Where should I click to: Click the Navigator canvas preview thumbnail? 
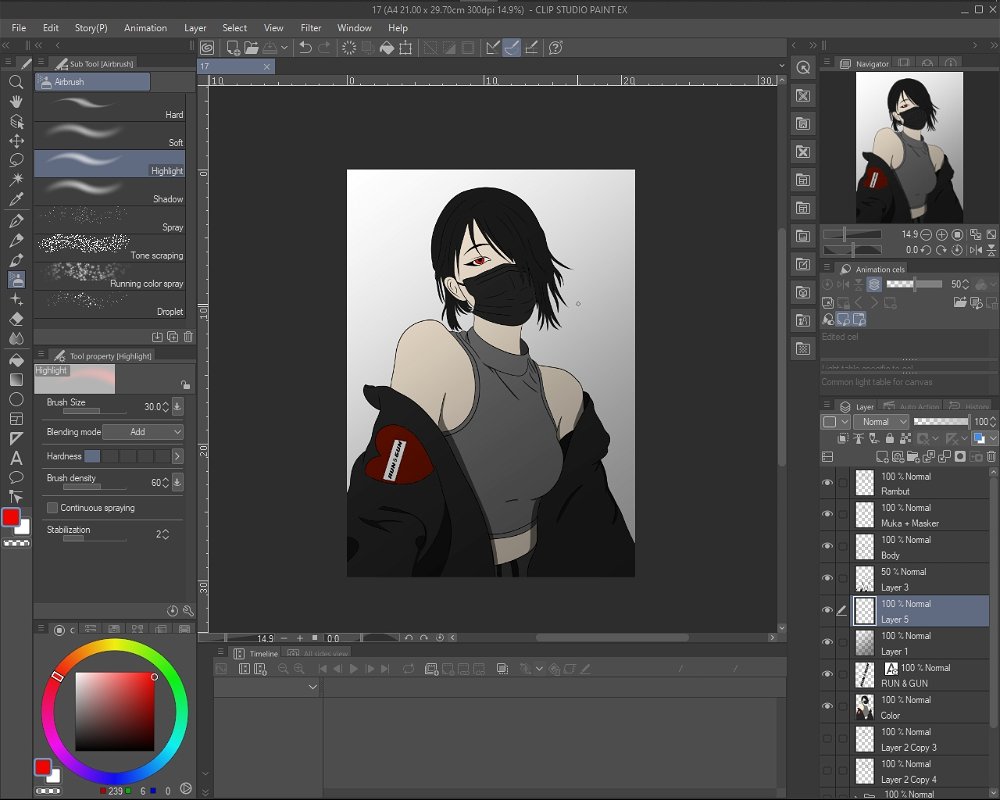909,147
